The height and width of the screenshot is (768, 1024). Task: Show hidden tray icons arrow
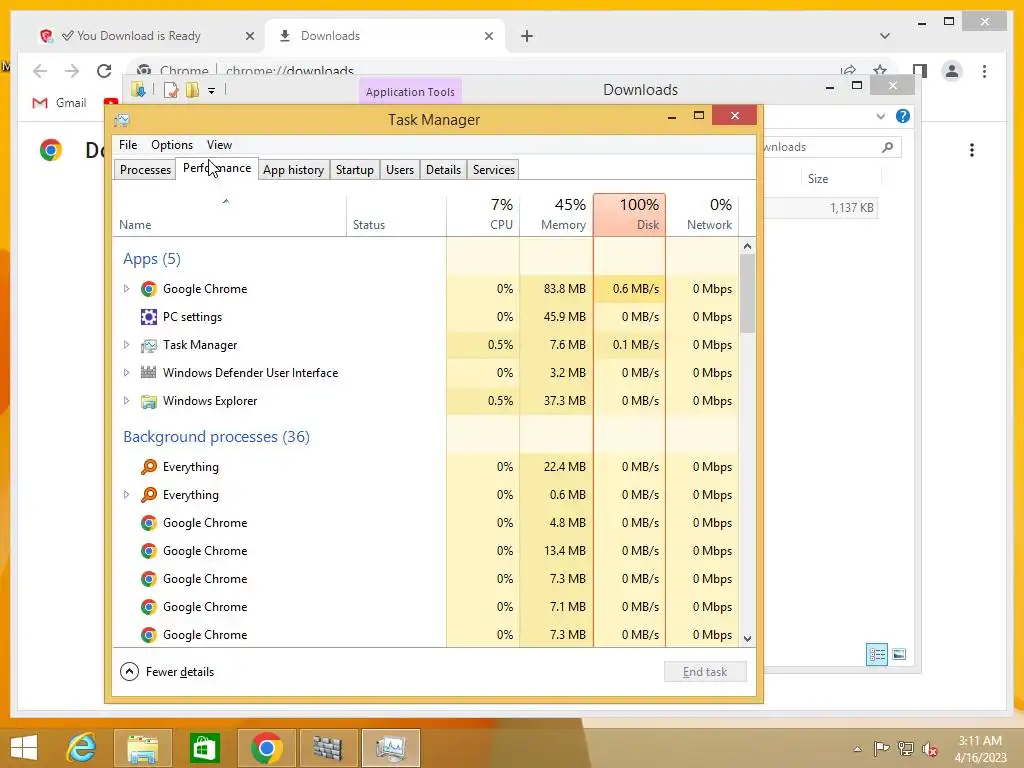coord(857,749)
